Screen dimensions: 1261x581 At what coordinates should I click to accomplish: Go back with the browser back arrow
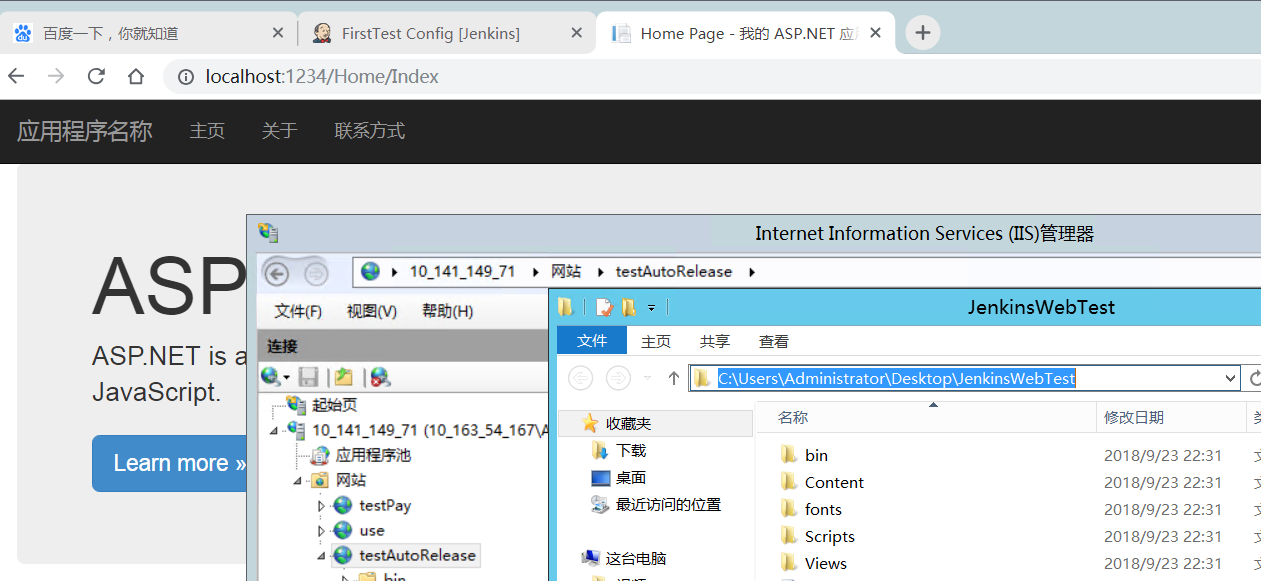(16, 76)
